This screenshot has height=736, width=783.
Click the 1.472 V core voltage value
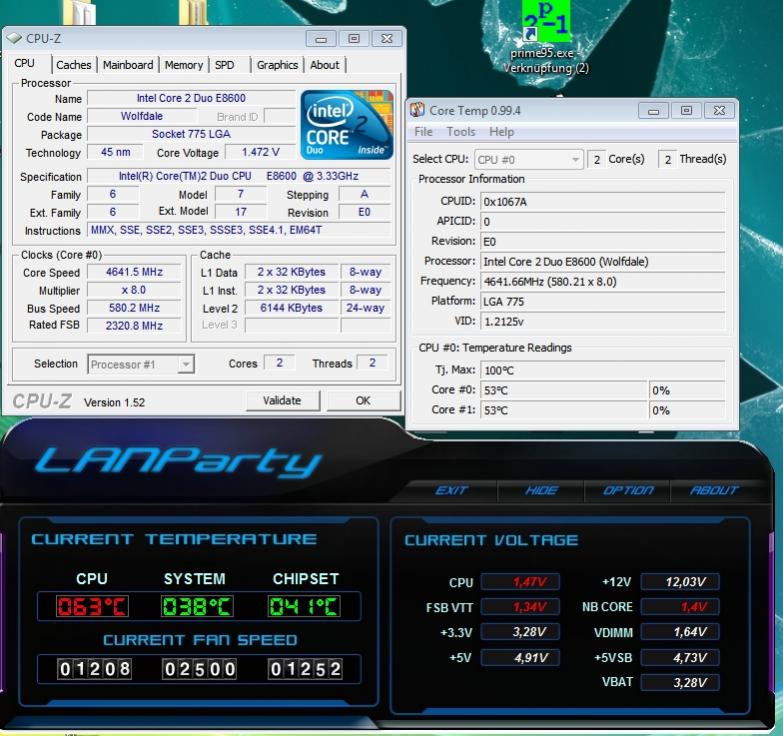tap(261, 152)
